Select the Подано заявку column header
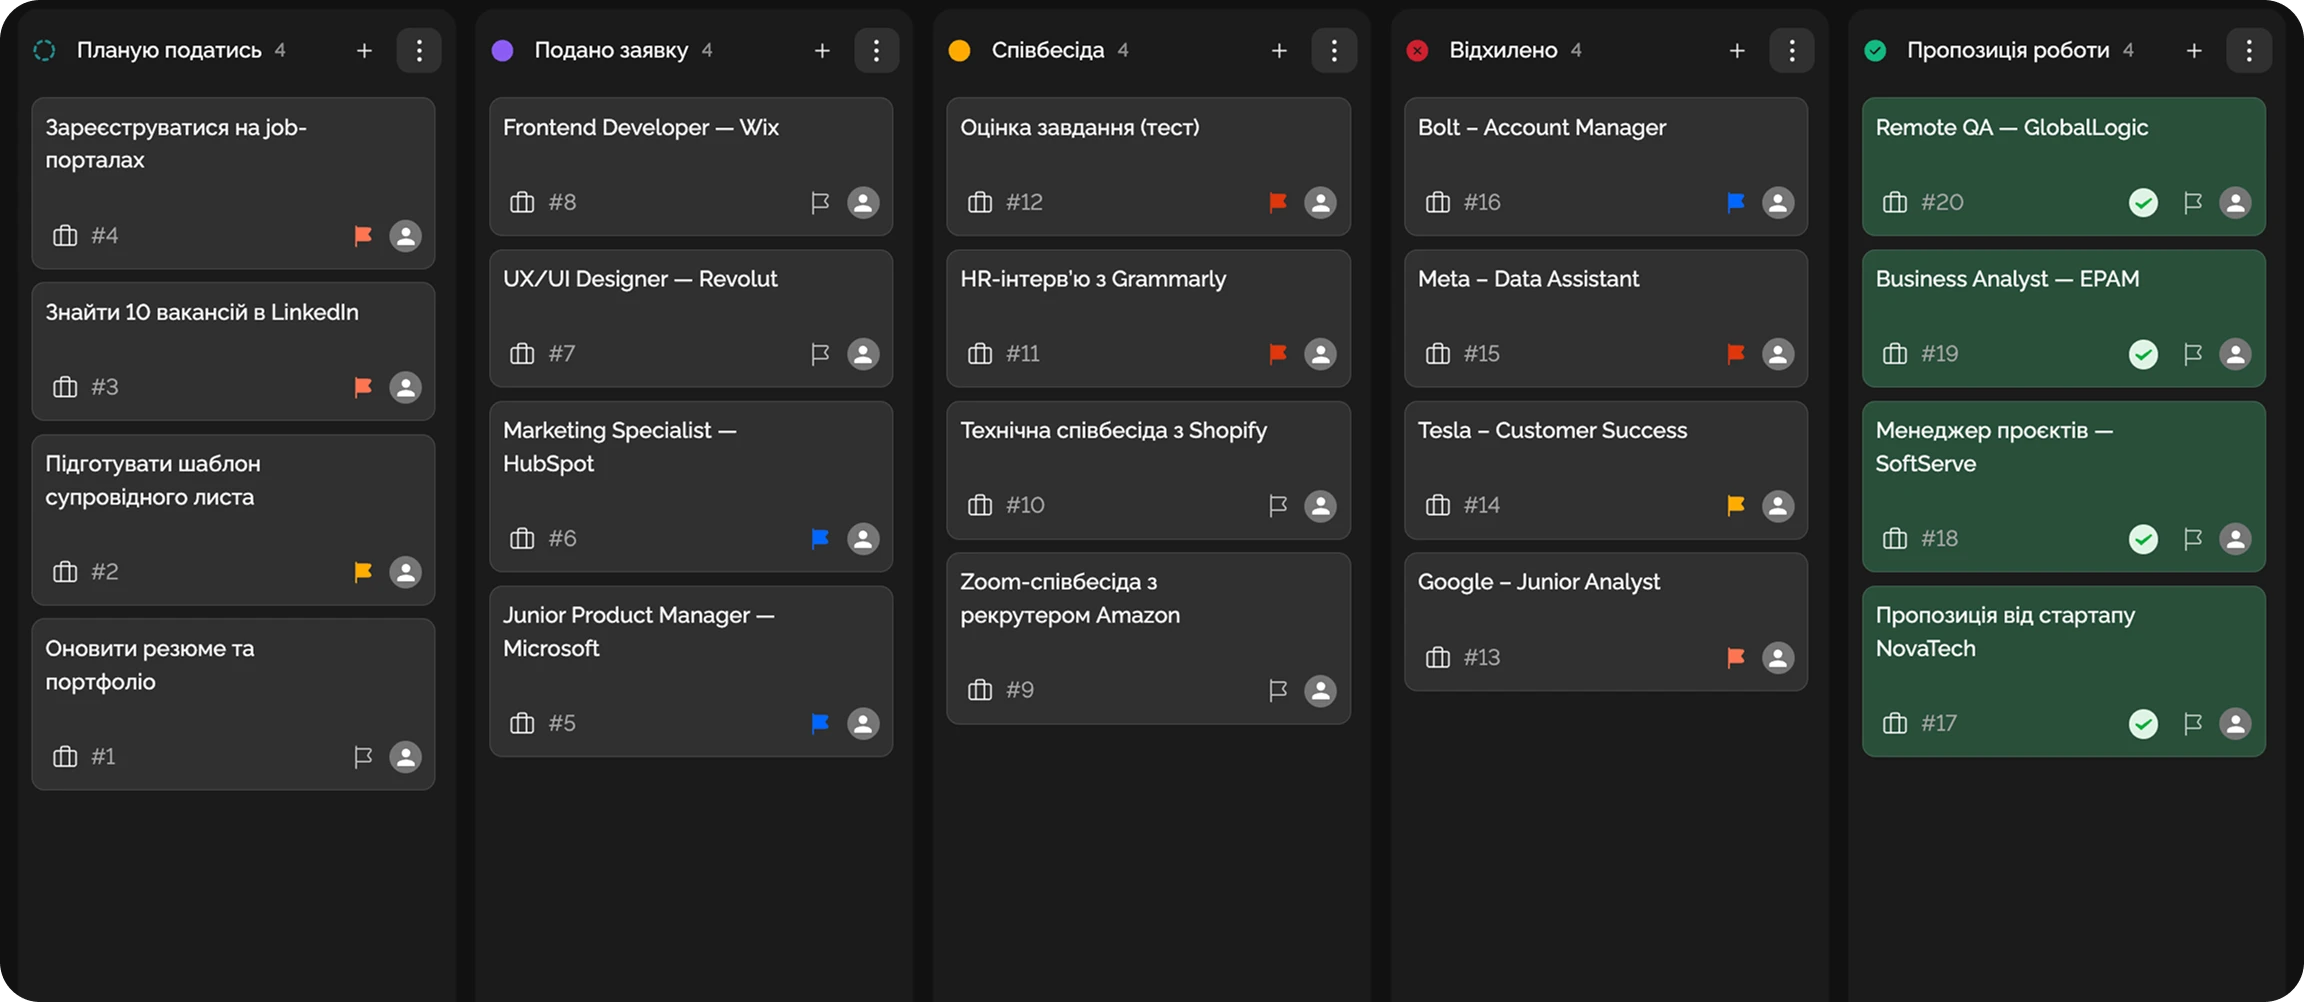The width and height of the screenshot is (2304, 1002). [x=611, y=51]
